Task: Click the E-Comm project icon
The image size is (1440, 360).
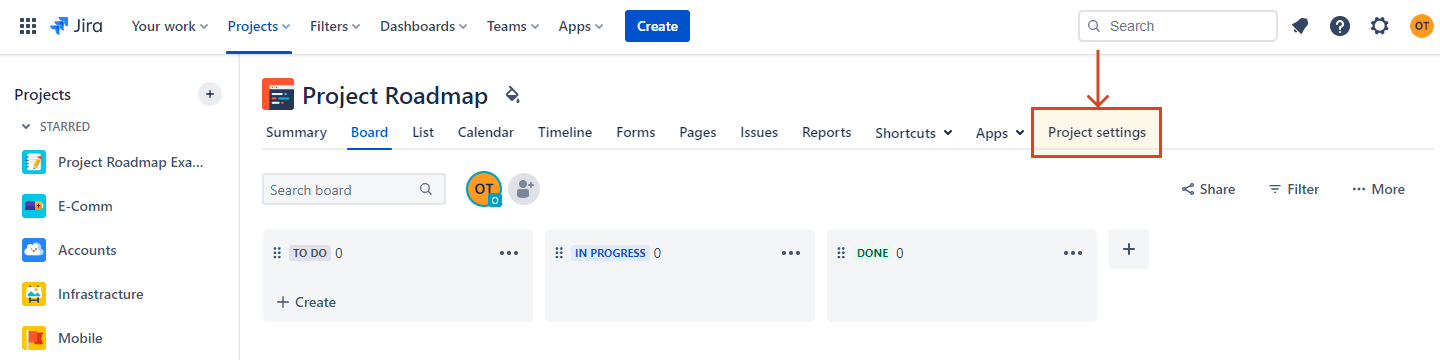Action: pyautogui.click(x=34, y=206)
